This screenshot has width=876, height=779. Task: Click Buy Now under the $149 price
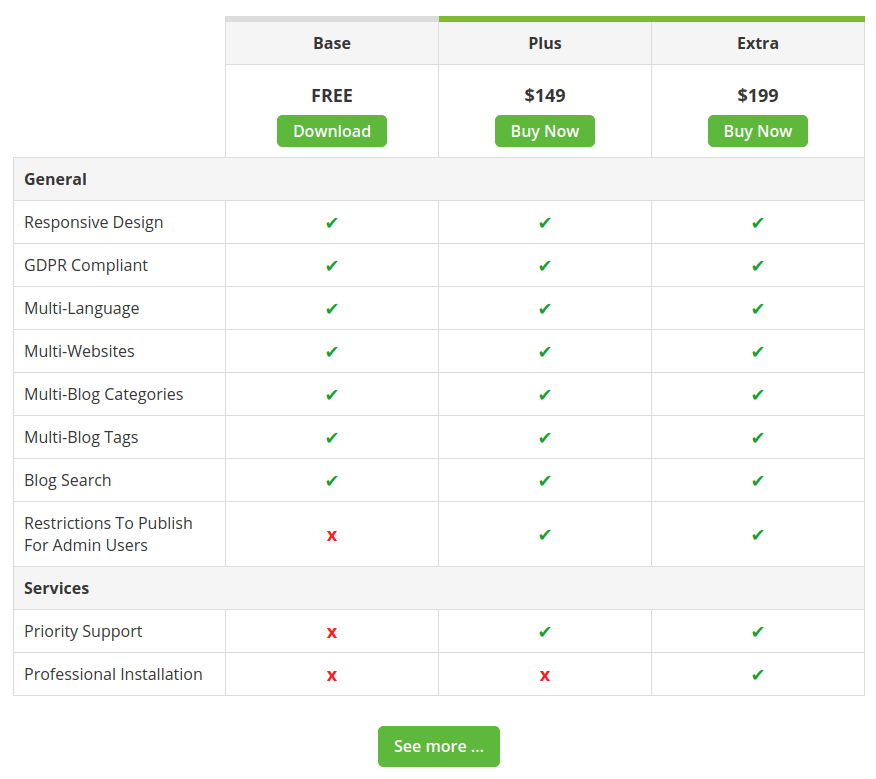click(x=545, y=131)
